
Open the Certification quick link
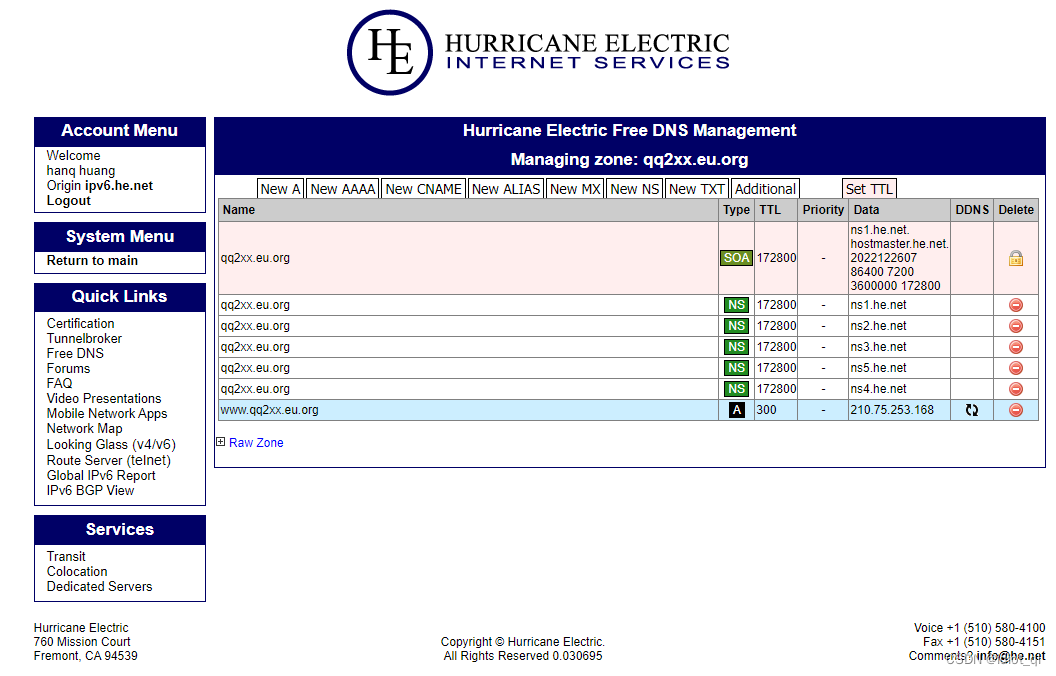point(80,323)
